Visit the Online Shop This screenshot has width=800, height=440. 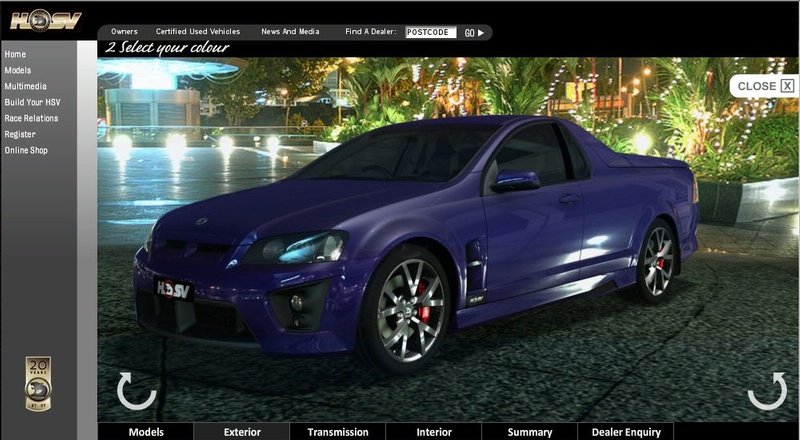click(x=26, y=150)
